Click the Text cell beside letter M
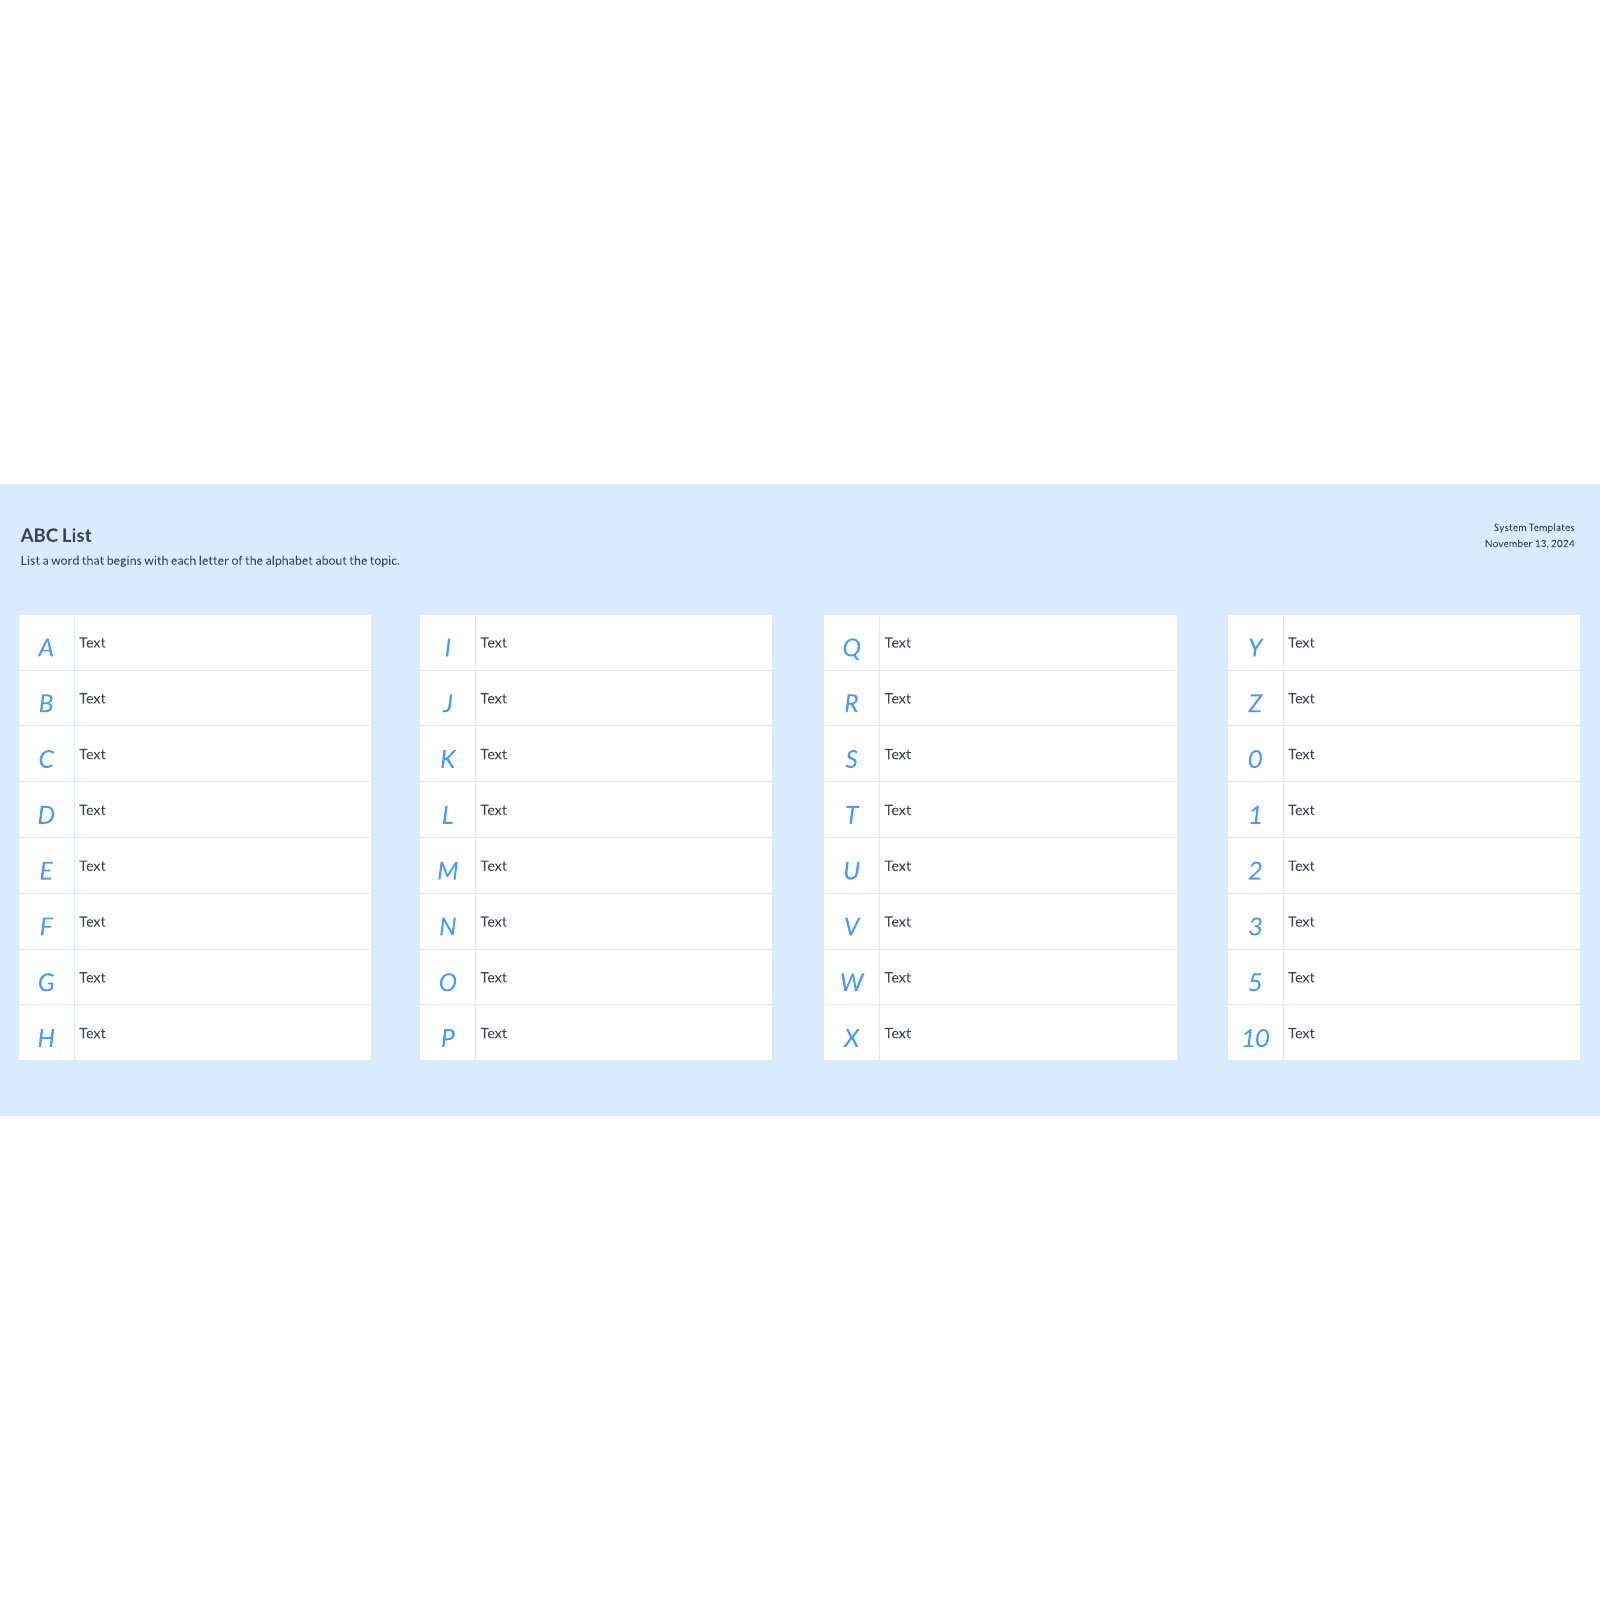The image size is (1600, 1600). click(x=624, y=866)
